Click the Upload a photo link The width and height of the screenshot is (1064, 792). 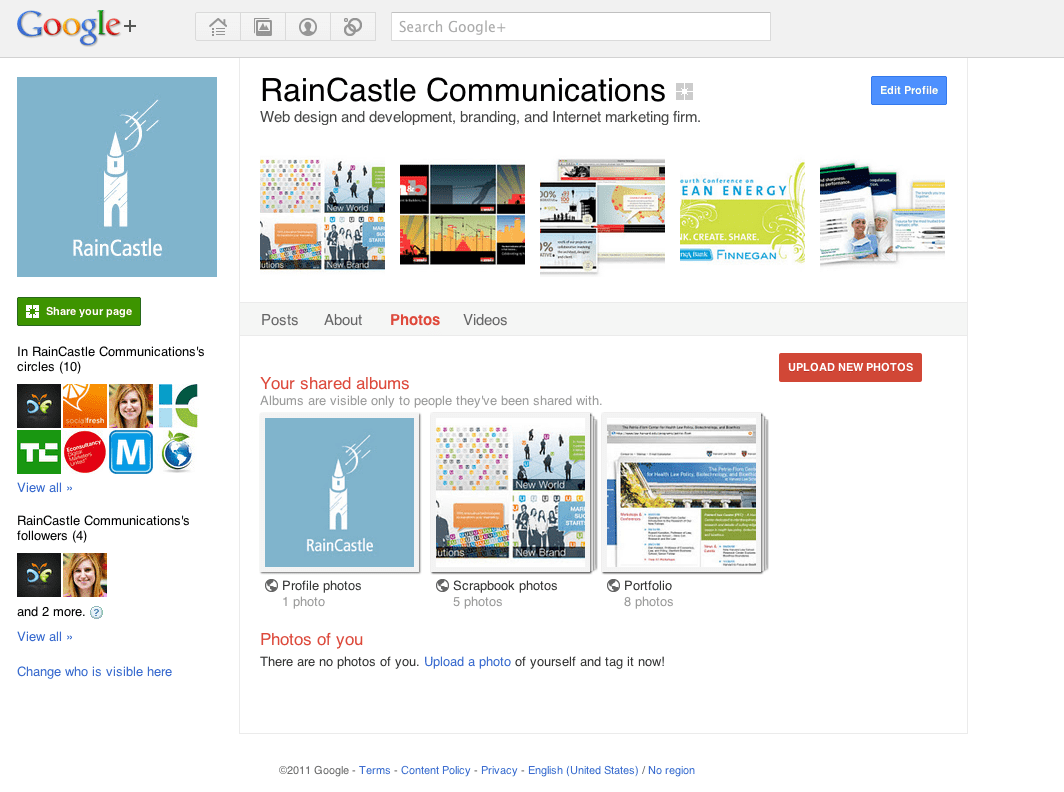point(468,662)
